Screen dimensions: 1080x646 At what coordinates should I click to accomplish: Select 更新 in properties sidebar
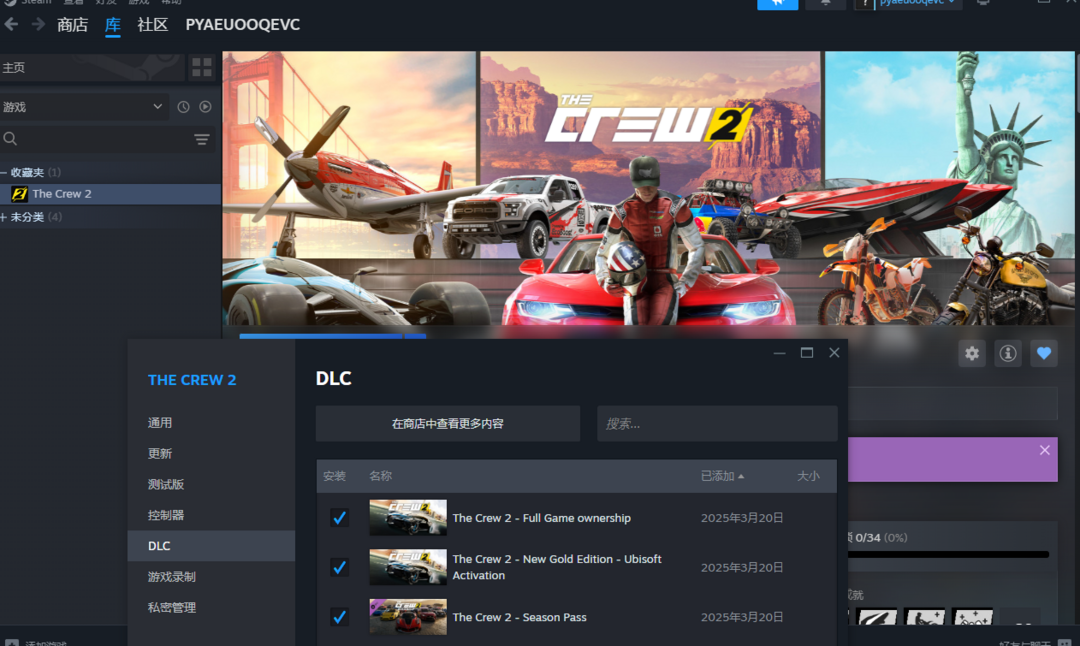211,454
